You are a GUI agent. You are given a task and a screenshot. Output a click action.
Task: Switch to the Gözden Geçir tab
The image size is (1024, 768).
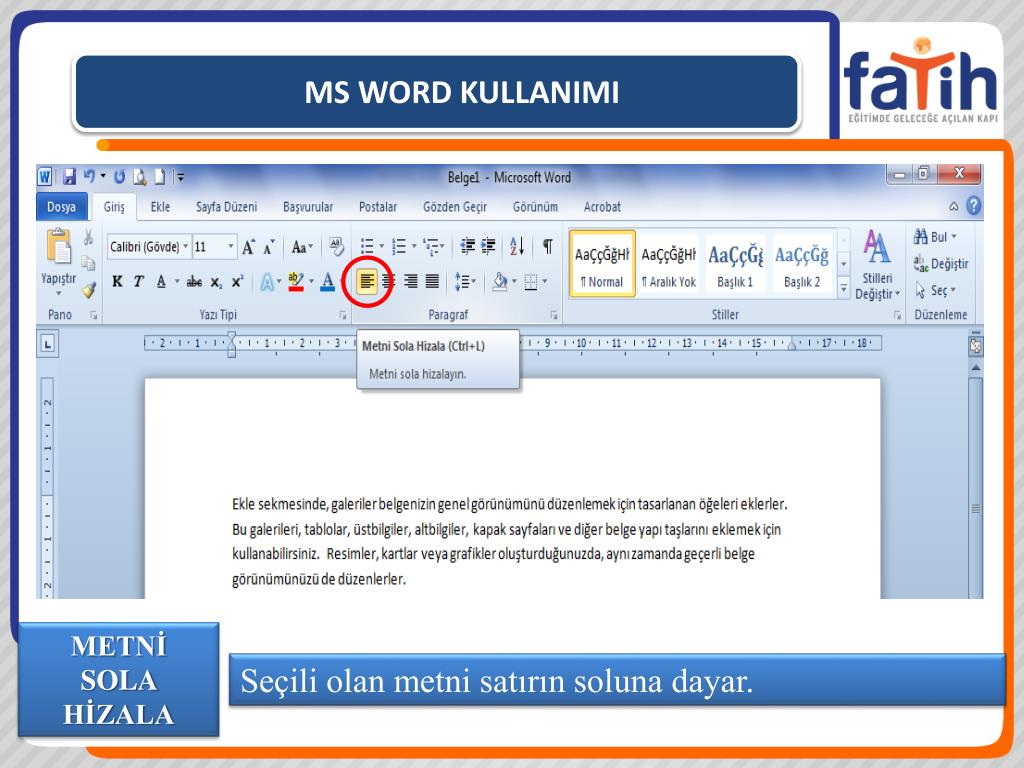tap(455, 207)
